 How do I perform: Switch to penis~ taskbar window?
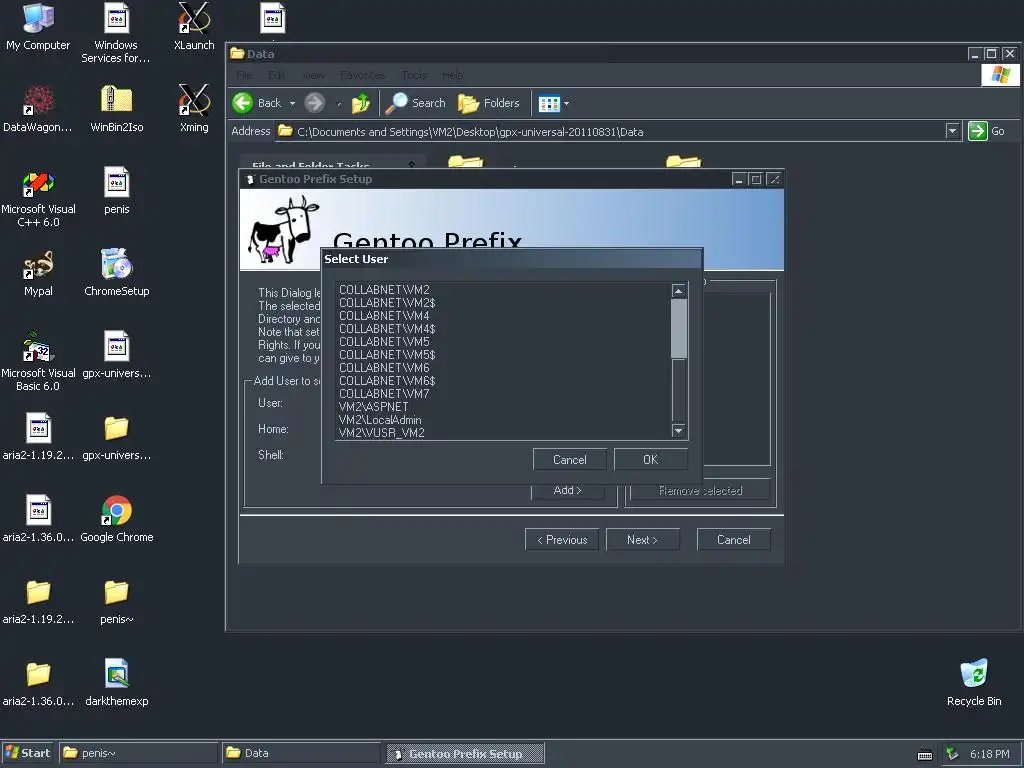(x=138, y=753)
